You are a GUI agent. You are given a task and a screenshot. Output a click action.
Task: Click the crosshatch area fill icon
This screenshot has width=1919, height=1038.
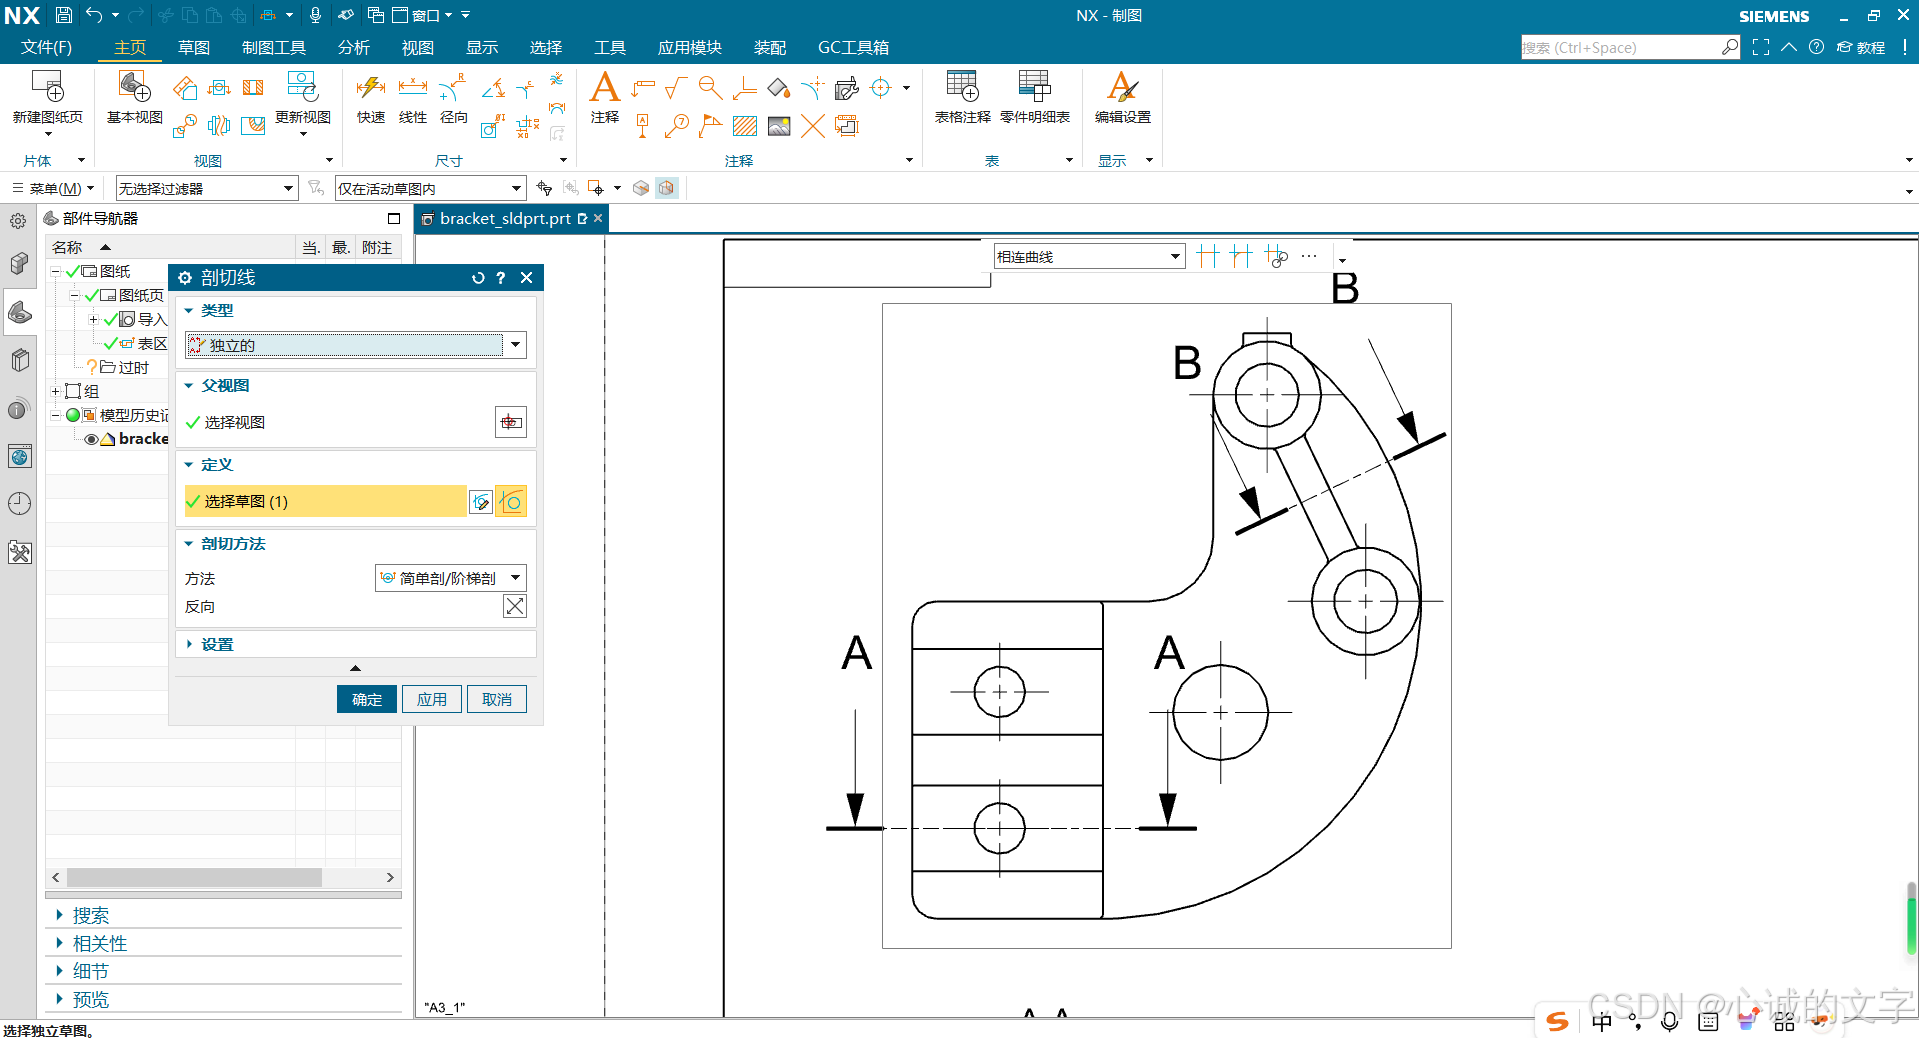(745, 126)
